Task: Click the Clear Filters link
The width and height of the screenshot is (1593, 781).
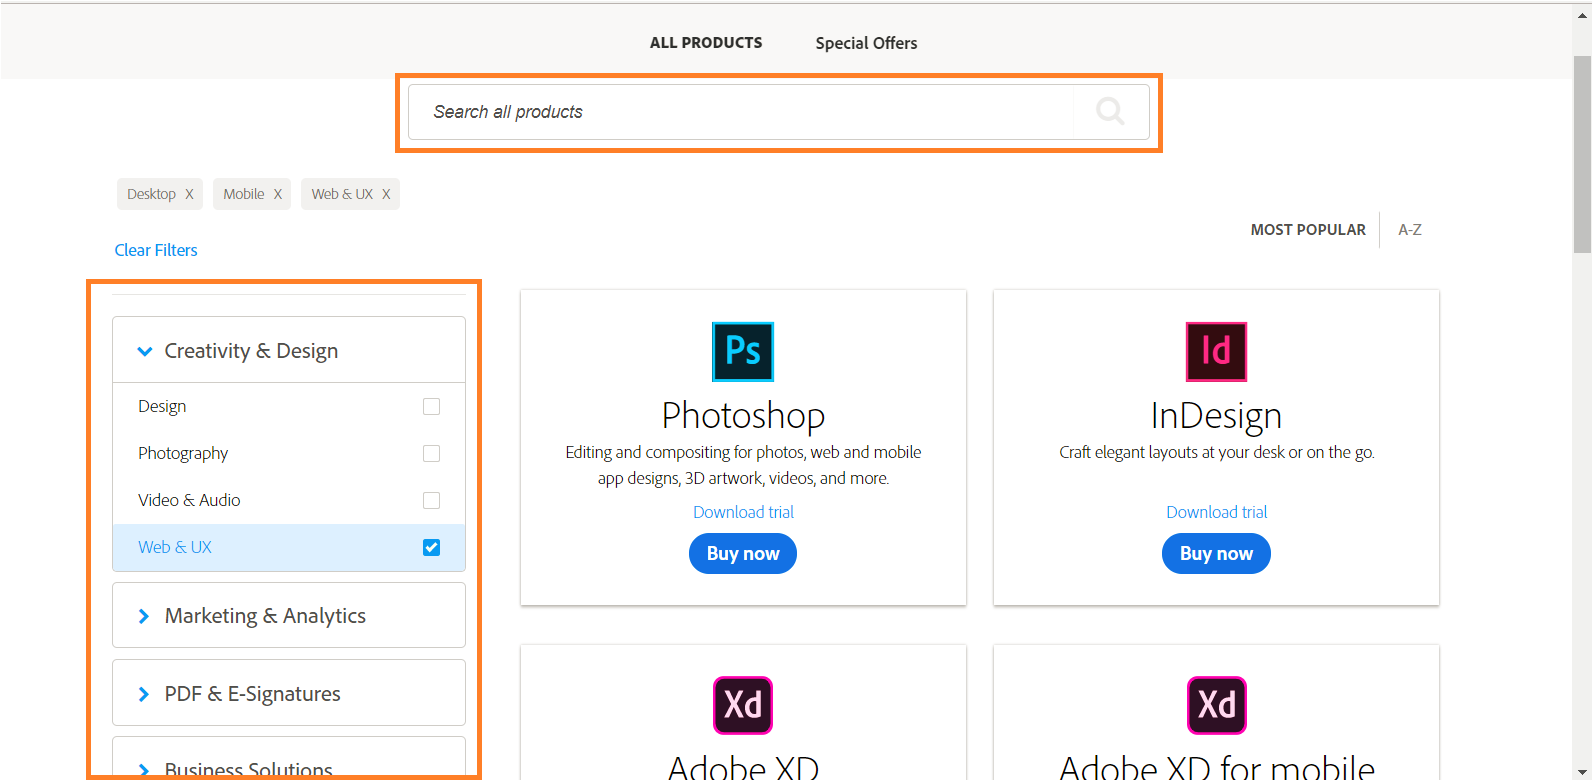Action: coord(156,250)
